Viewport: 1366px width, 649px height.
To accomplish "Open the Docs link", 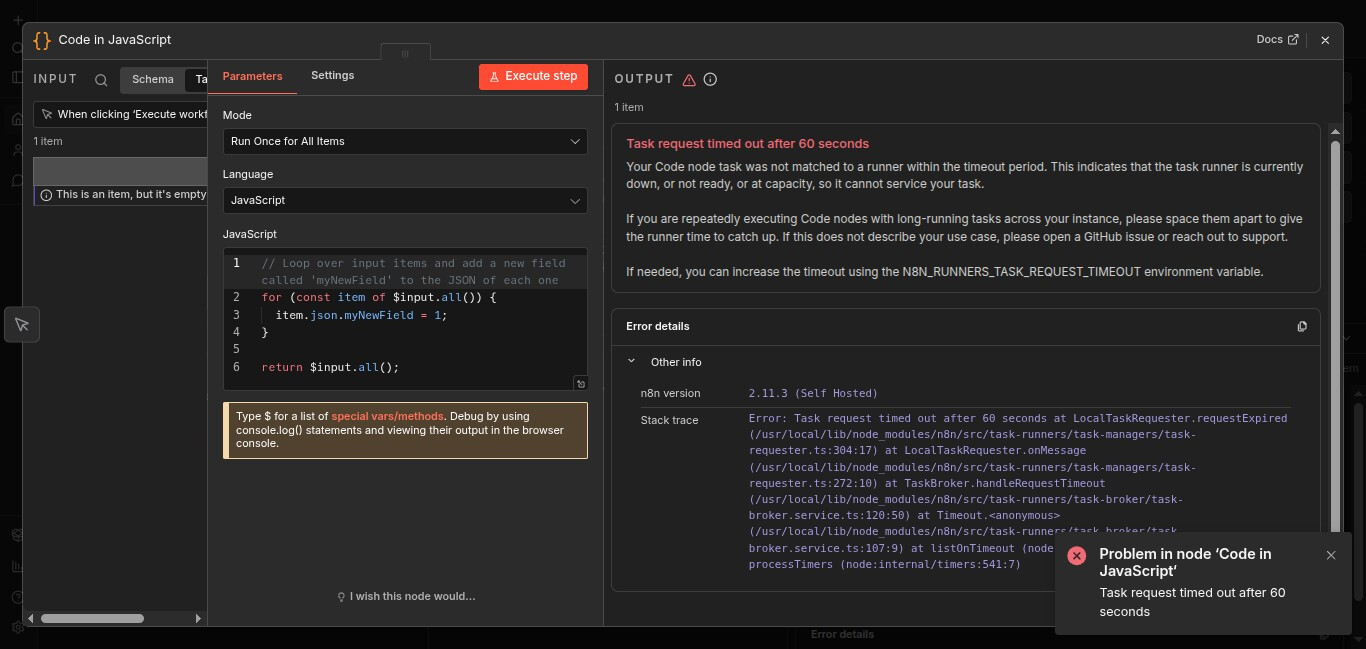I will click(1277, 40).
